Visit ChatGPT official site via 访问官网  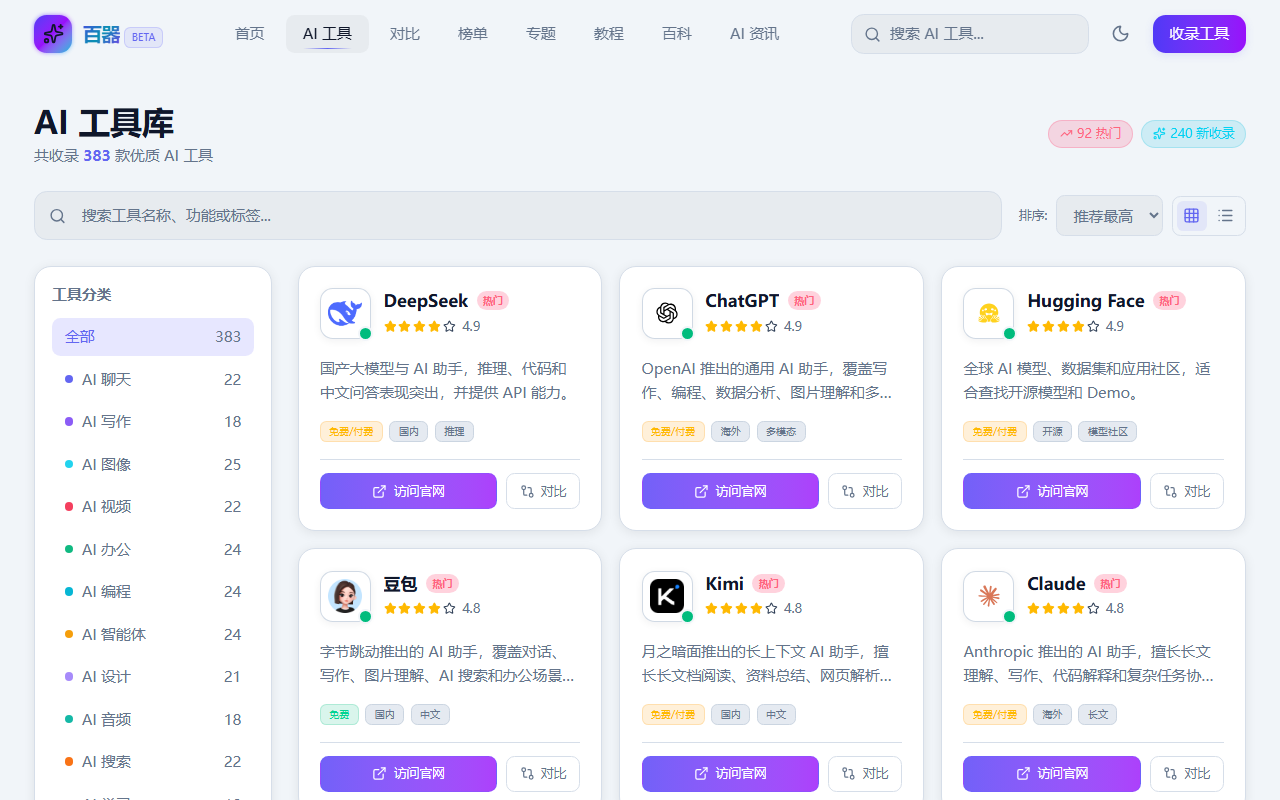click(x=730, y=491)
